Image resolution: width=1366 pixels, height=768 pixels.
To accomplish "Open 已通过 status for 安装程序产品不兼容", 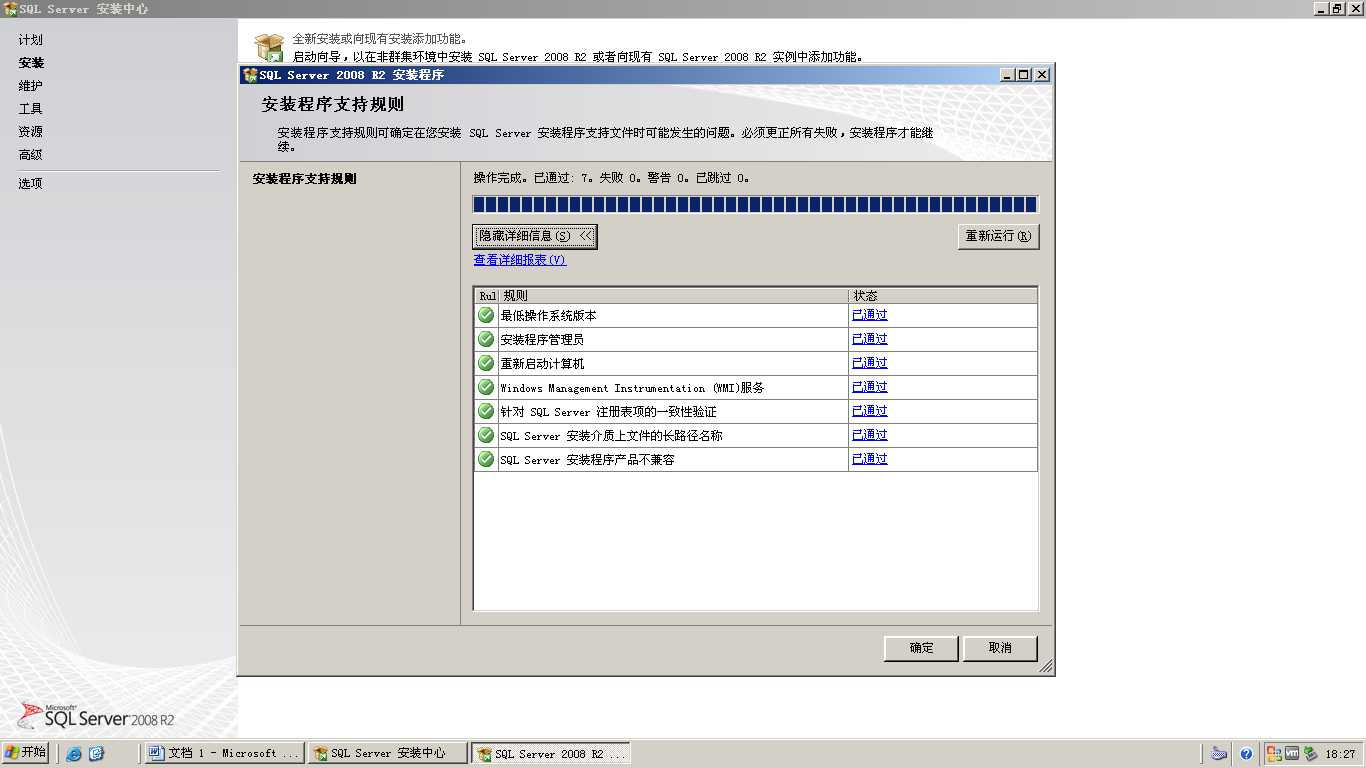I will (x=870, y=459).
